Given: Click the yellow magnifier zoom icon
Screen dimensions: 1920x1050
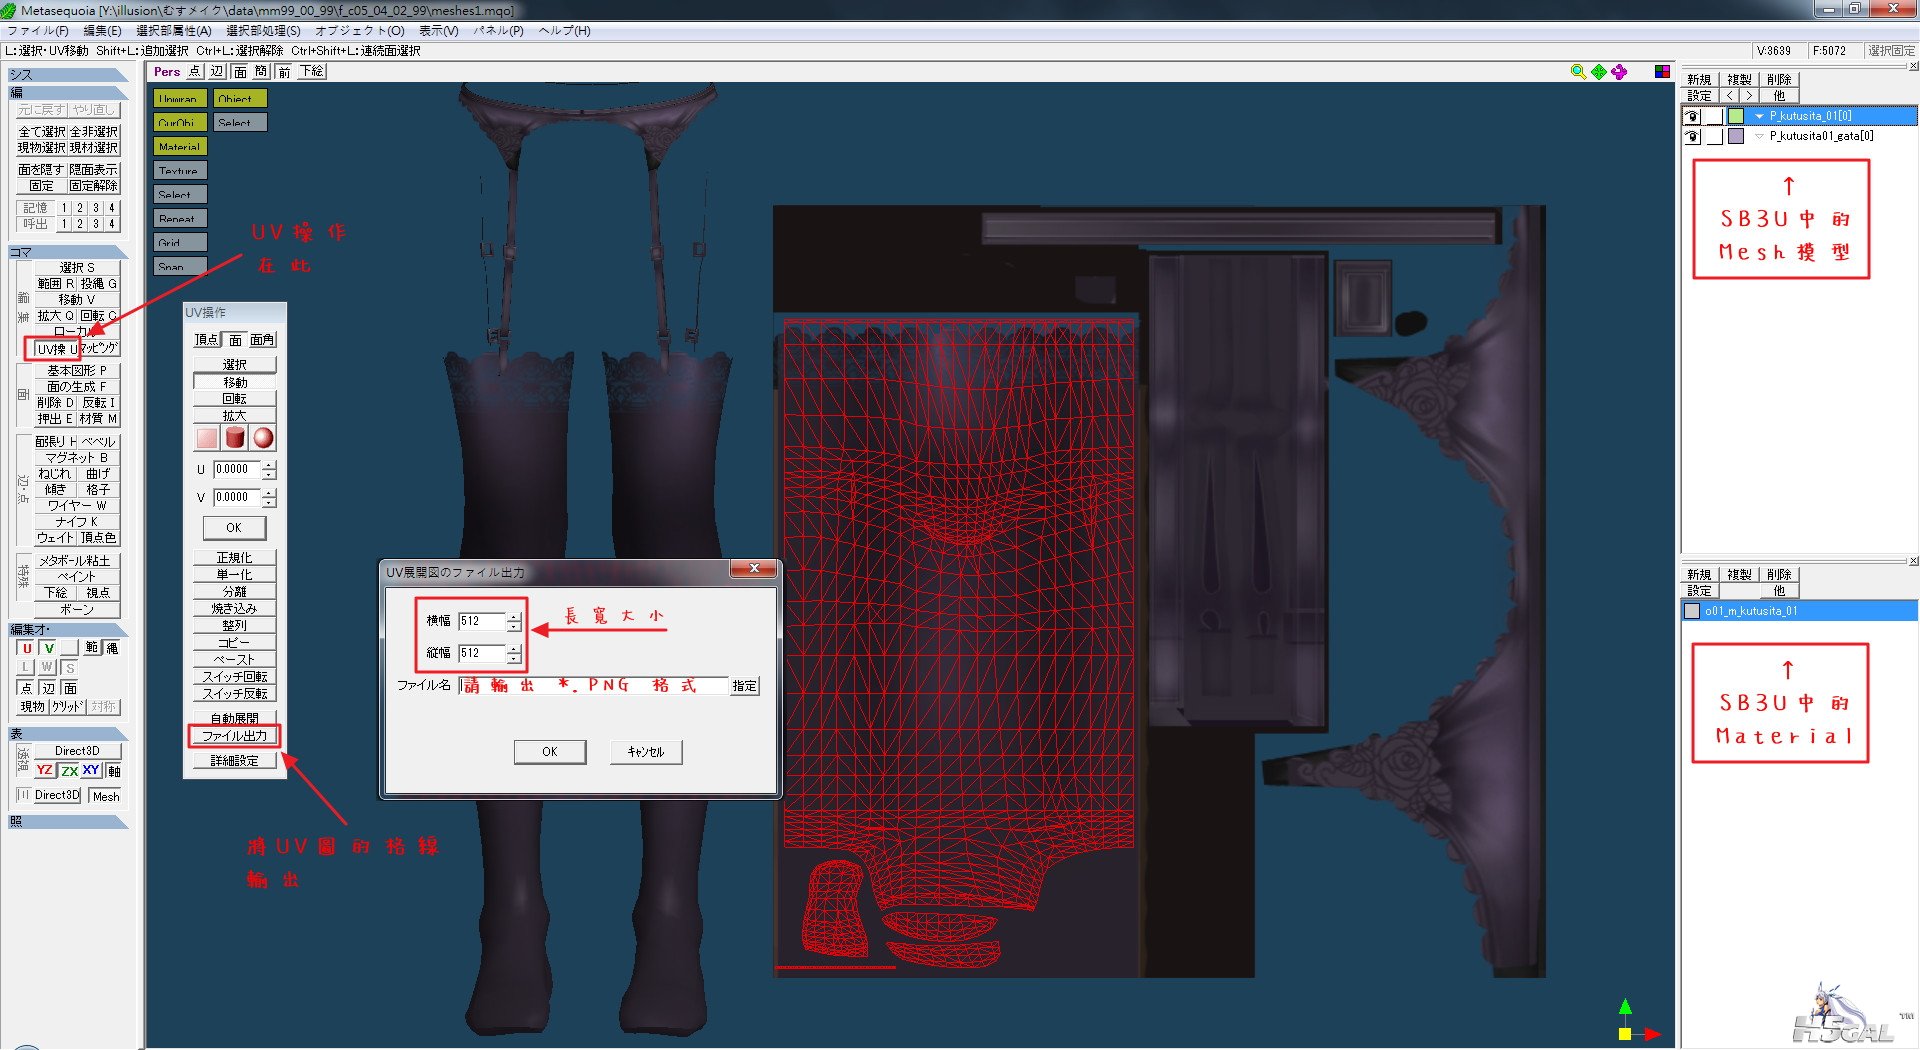Looking at the screenshot, I should tap(1578, 72).
